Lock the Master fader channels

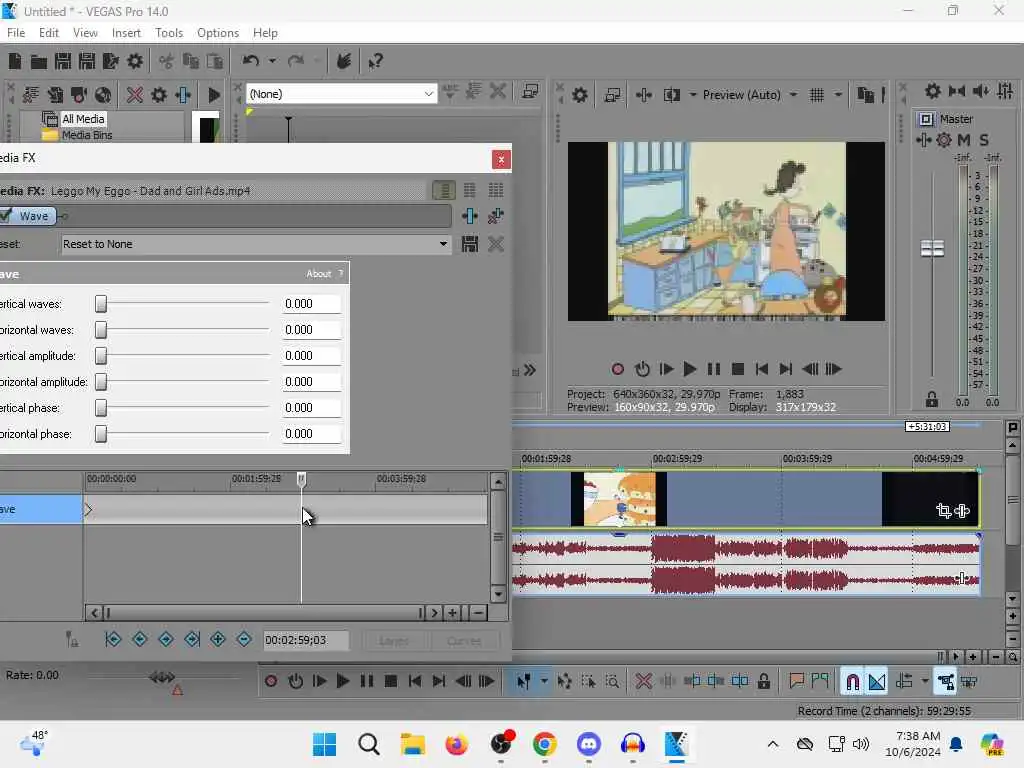point(932,399)
